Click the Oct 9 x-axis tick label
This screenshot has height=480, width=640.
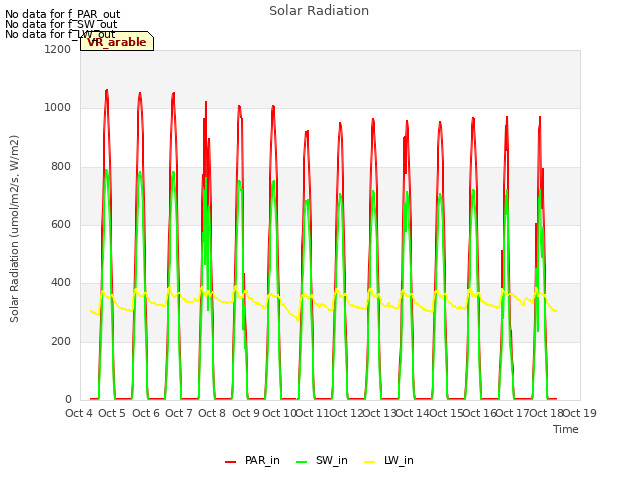point(246,413)
